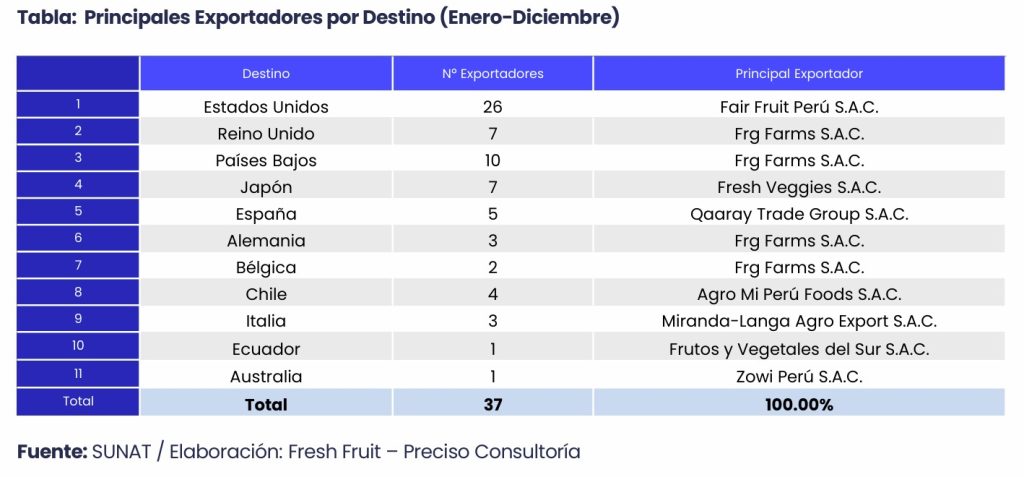Click the "N° Exportadores" column header
This screenshot has height=477, width=1024.
point(492,74)
